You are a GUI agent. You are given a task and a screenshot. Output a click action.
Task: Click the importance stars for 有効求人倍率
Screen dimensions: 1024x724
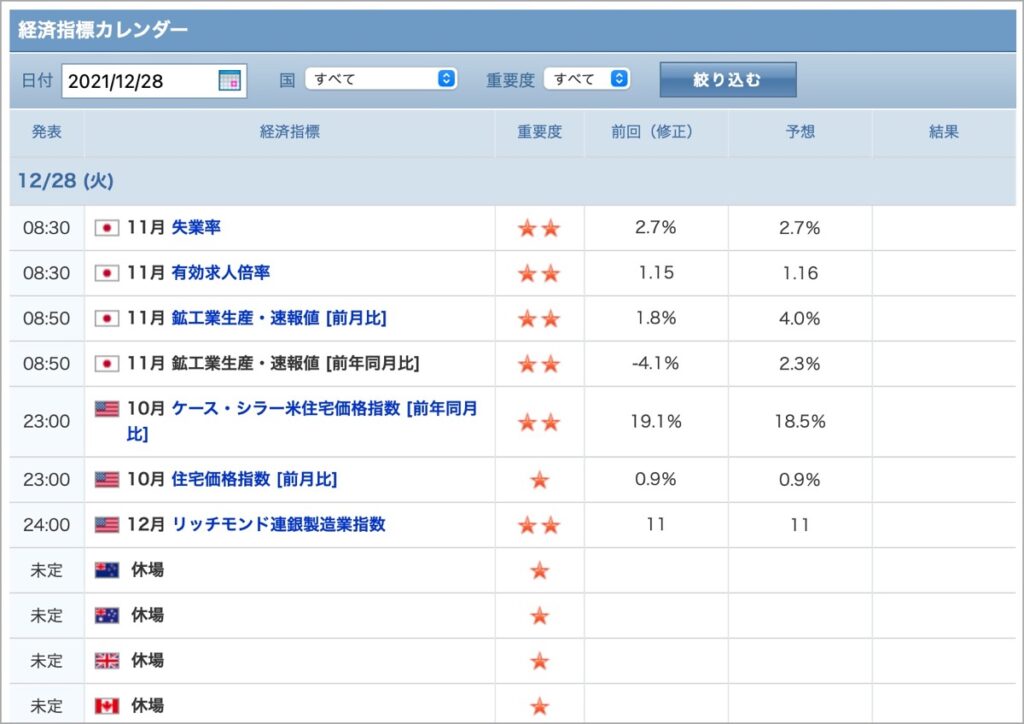539,273
